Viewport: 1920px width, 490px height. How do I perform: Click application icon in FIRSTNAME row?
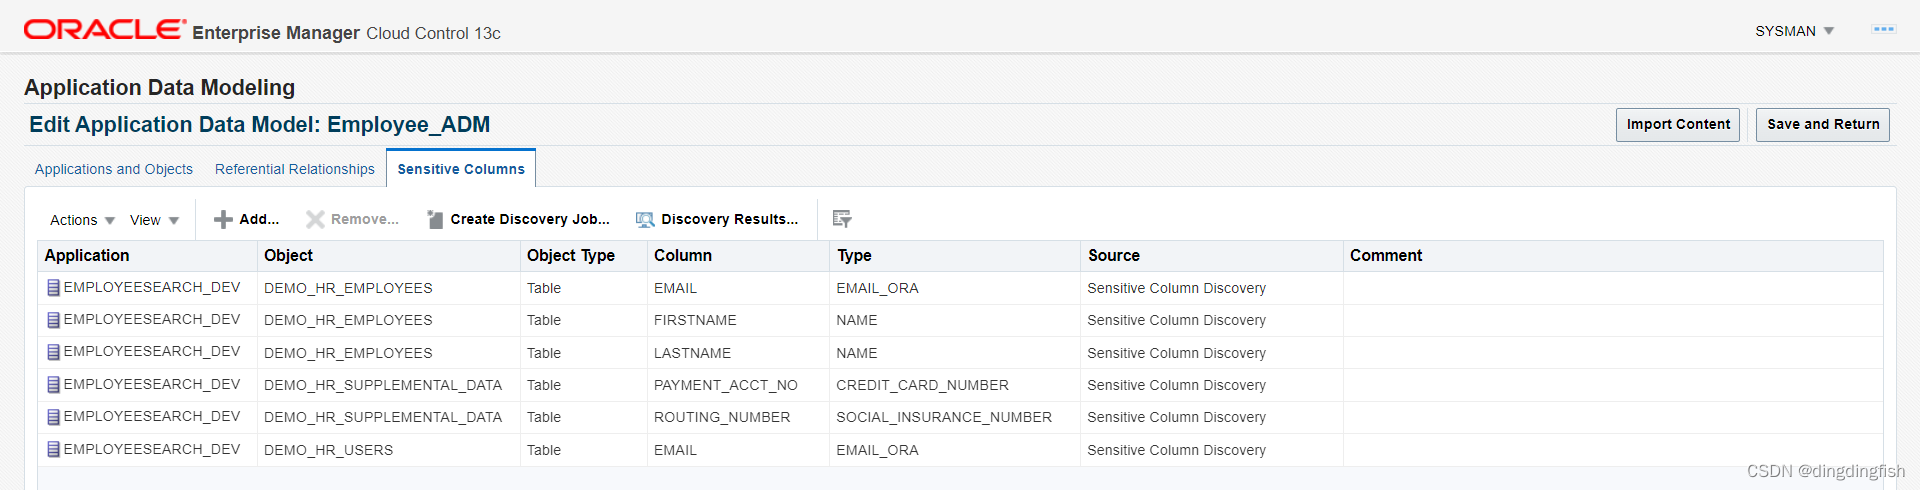click(54, 320)
